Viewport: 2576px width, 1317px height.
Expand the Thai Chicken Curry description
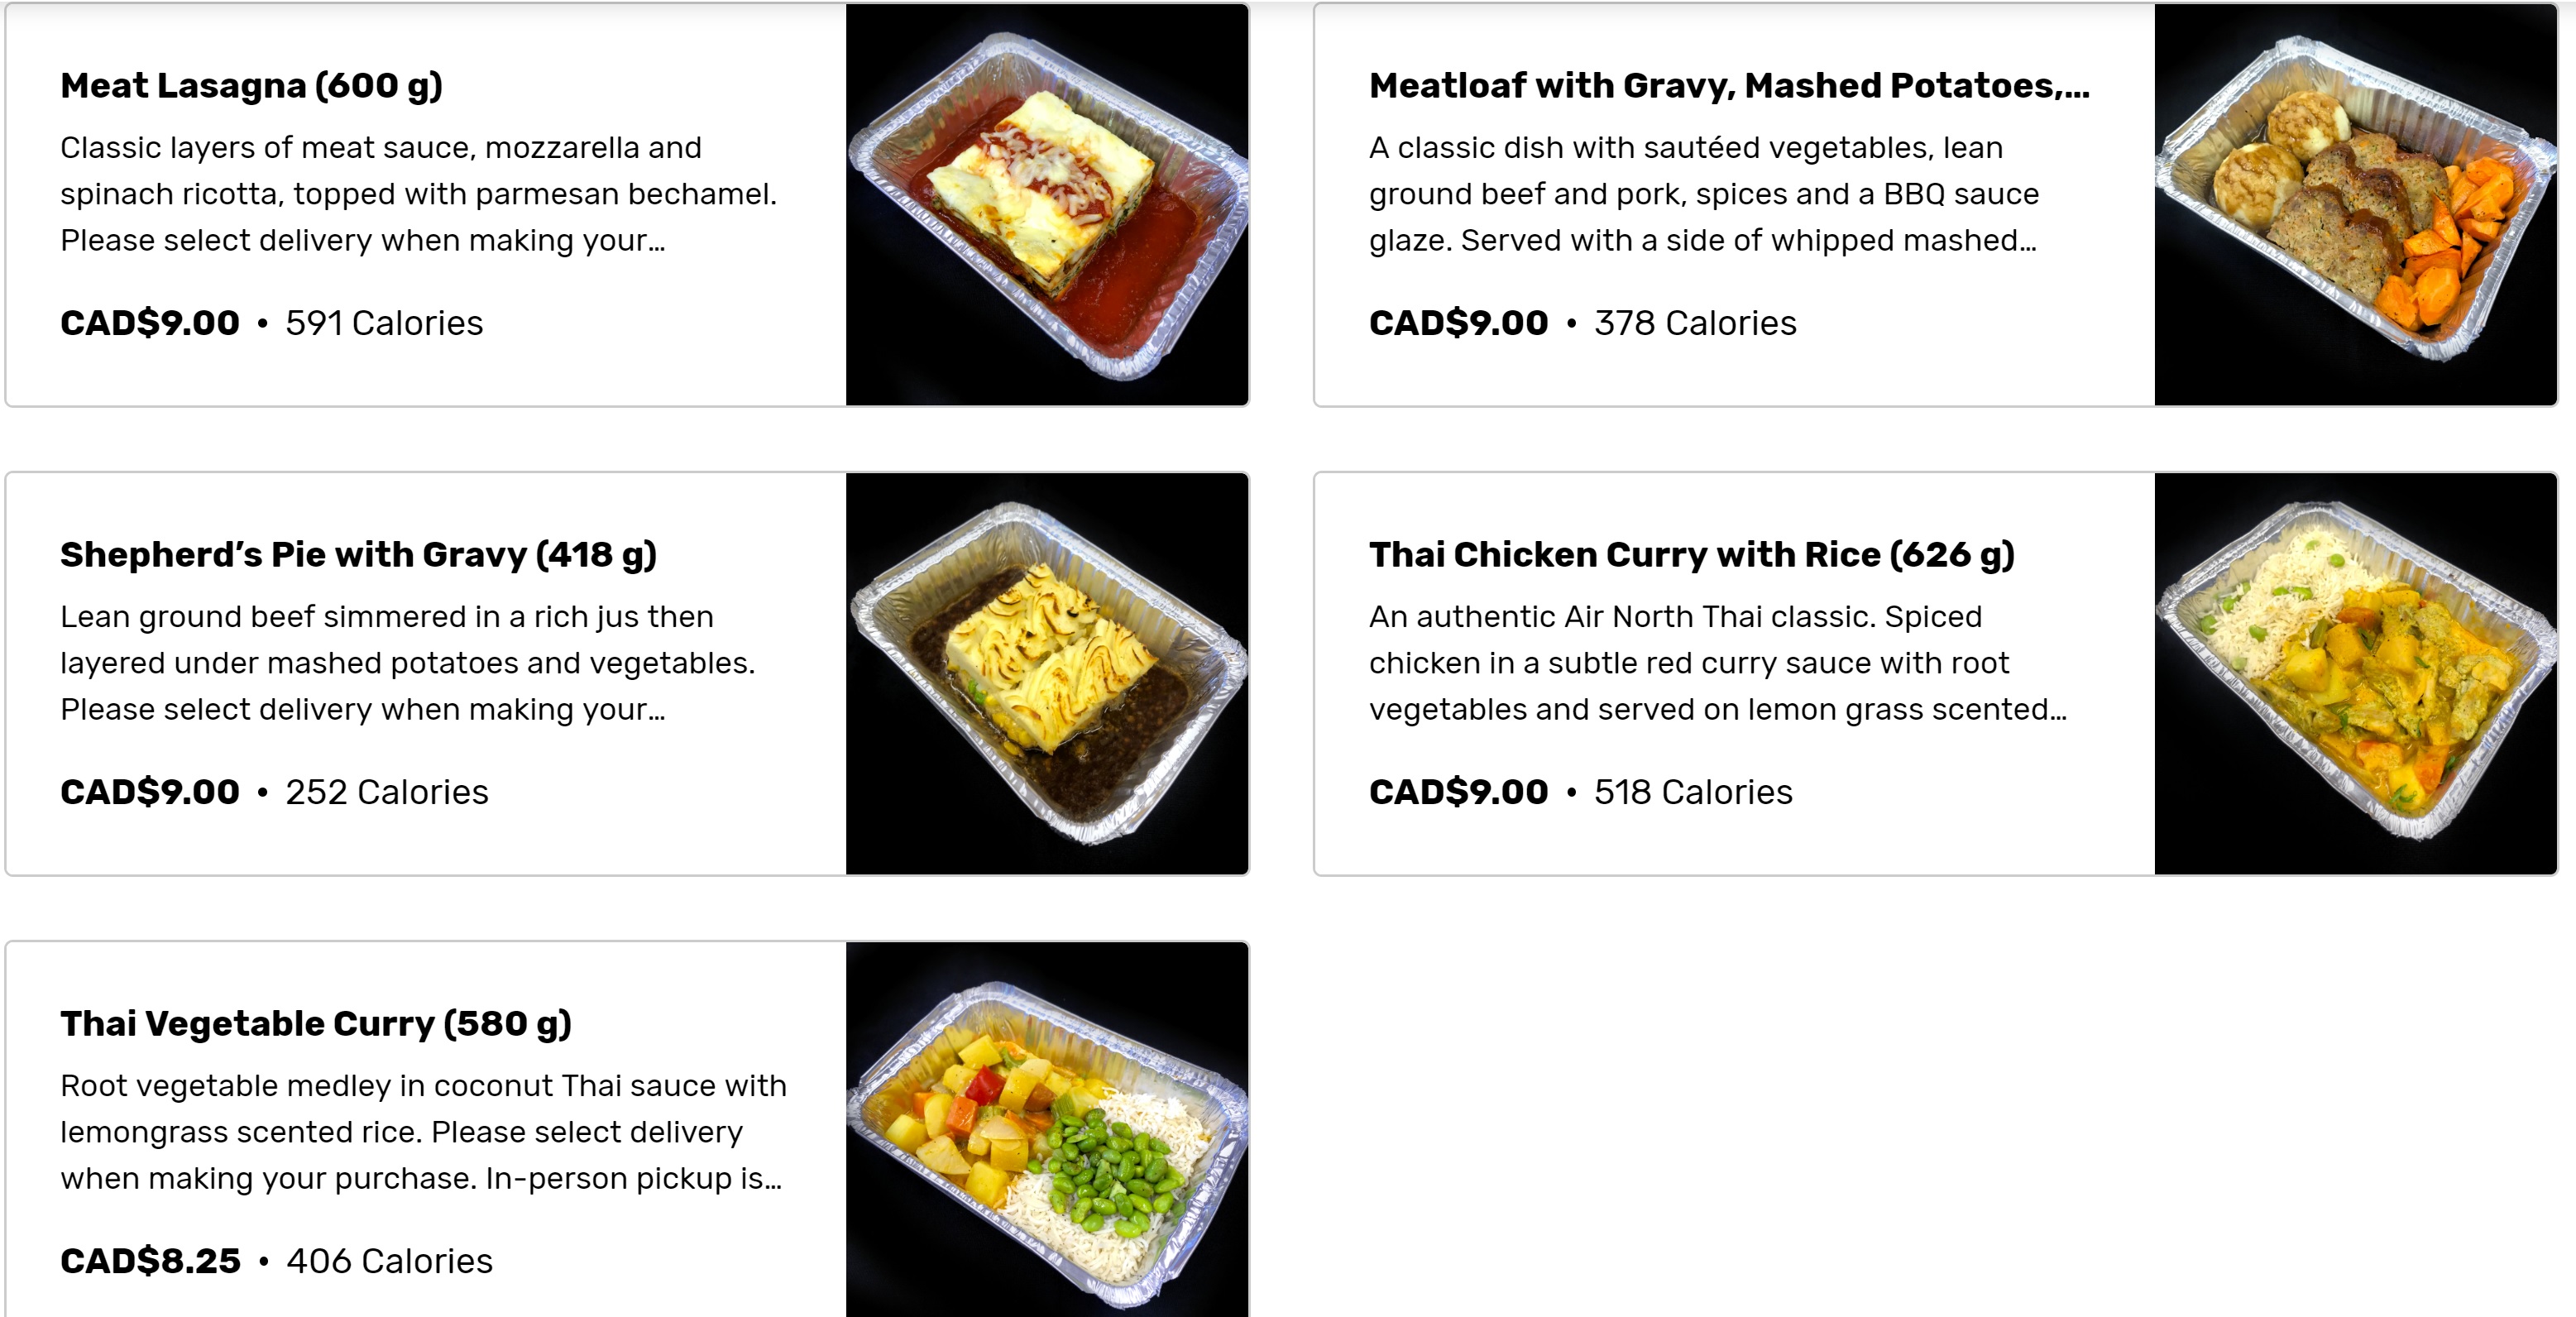tap(1717, 662)
